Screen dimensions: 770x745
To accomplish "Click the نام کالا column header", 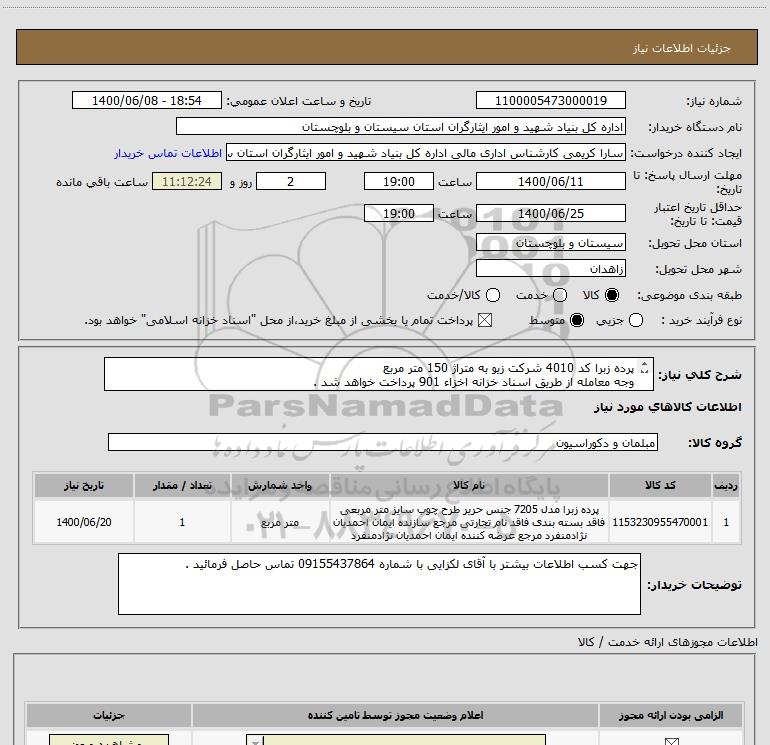I will (469, 485).
